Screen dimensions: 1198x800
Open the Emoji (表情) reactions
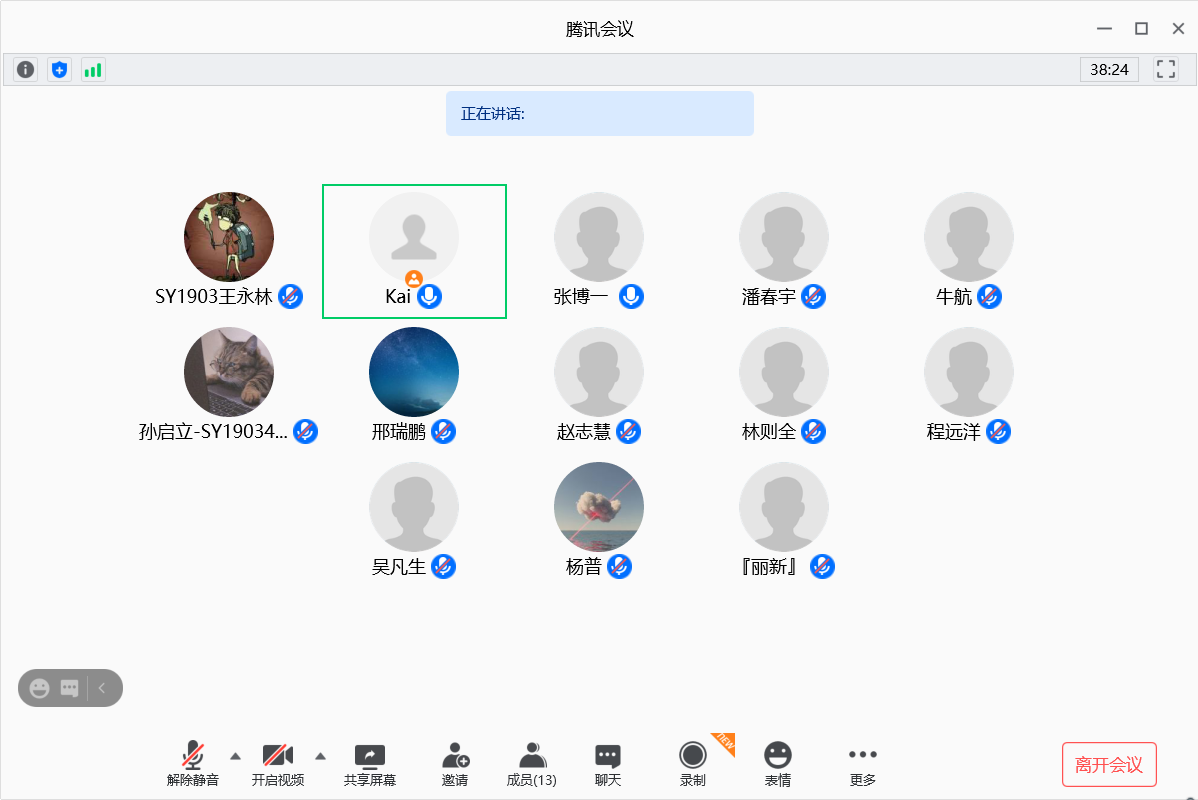coord(778,764)
